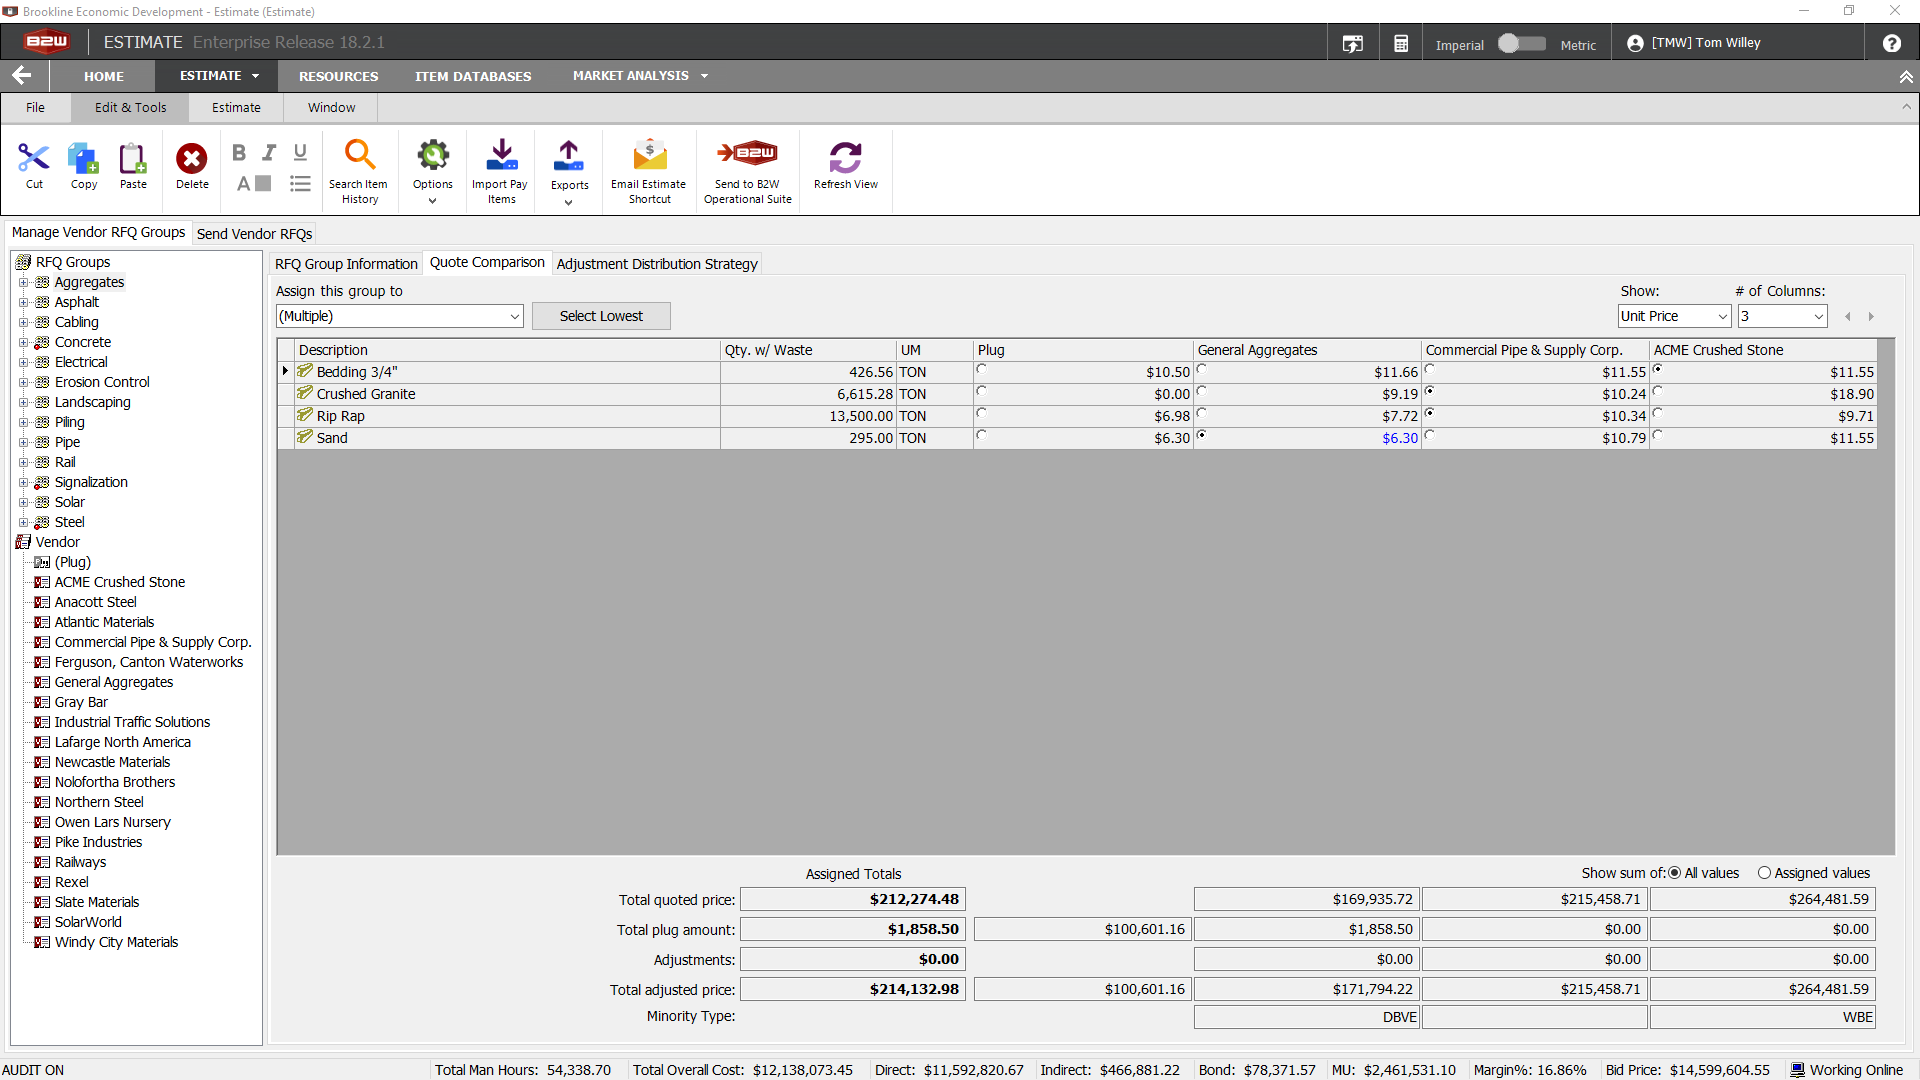This screenshot has height=1080, width=1920.
Task: Open the Options gear menu
Action: 433,171
